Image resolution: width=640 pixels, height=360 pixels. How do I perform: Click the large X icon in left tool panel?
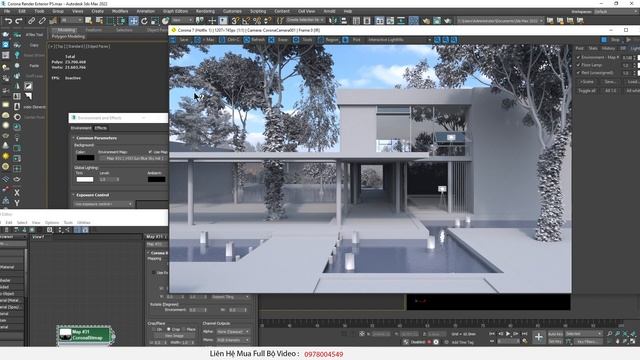[x=17, y=192]
